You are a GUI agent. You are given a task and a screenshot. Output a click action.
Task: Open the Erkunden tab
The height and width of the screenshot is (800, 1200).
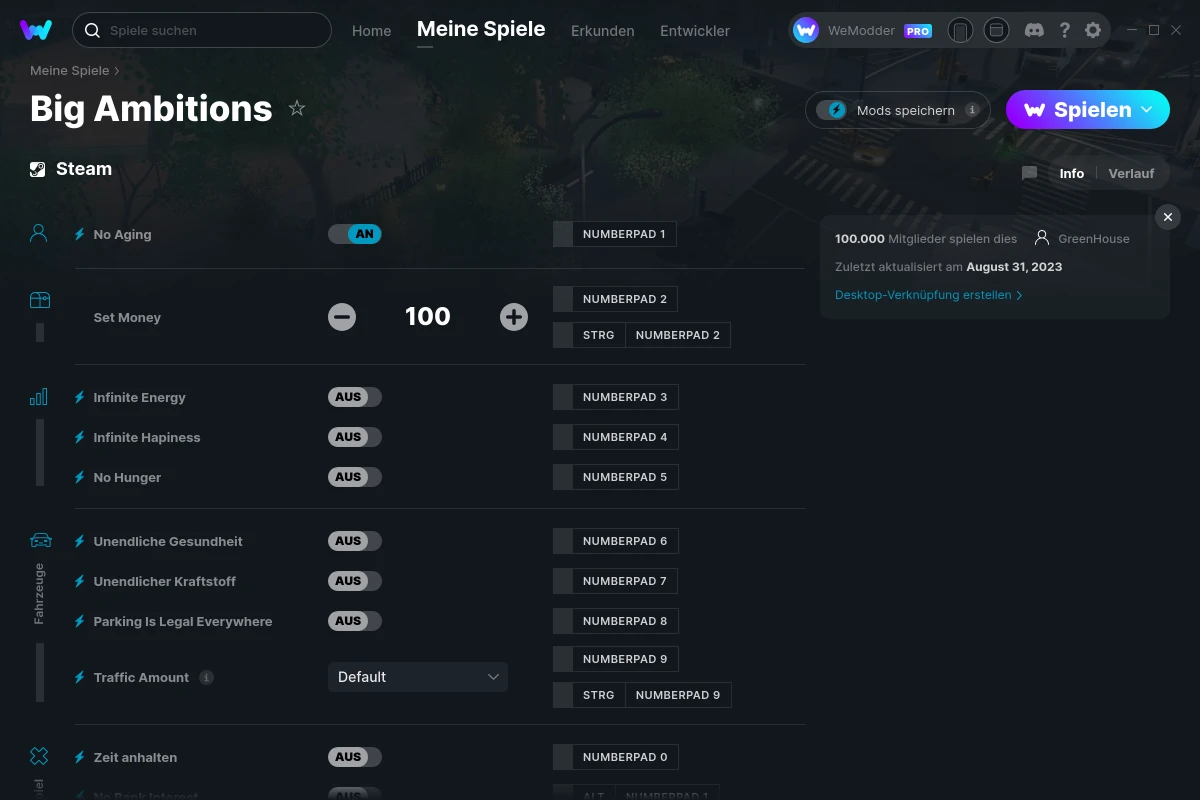[602, 31]
